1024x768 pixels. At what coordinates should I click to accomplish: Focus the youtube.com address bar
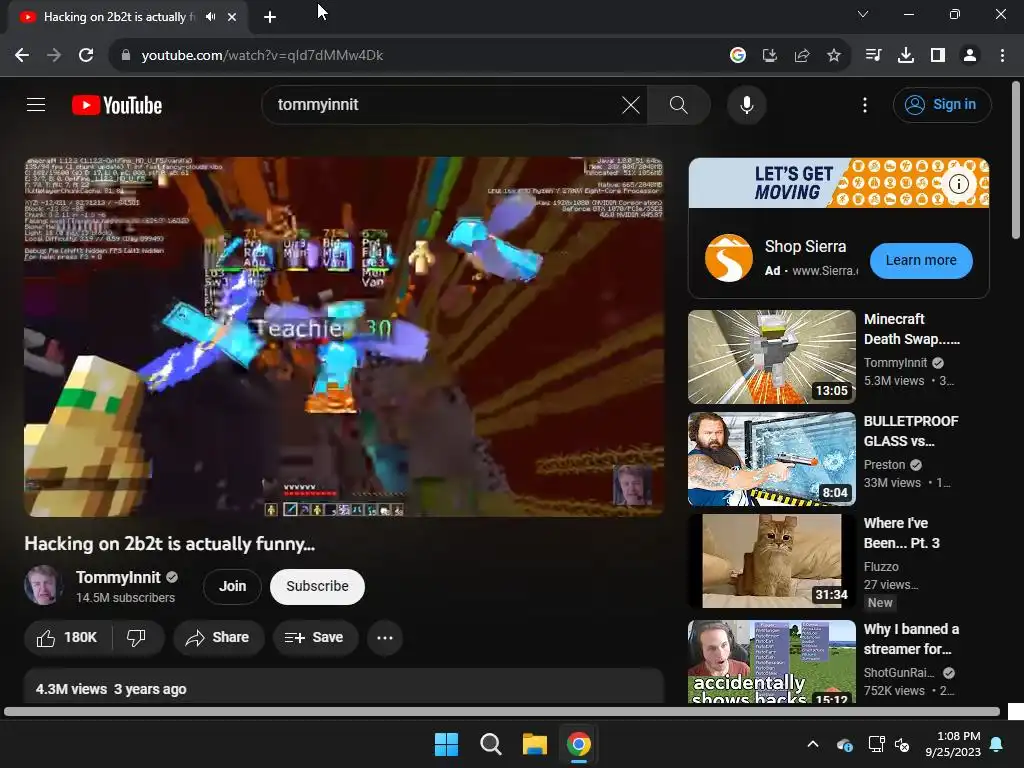coord(418,56)
